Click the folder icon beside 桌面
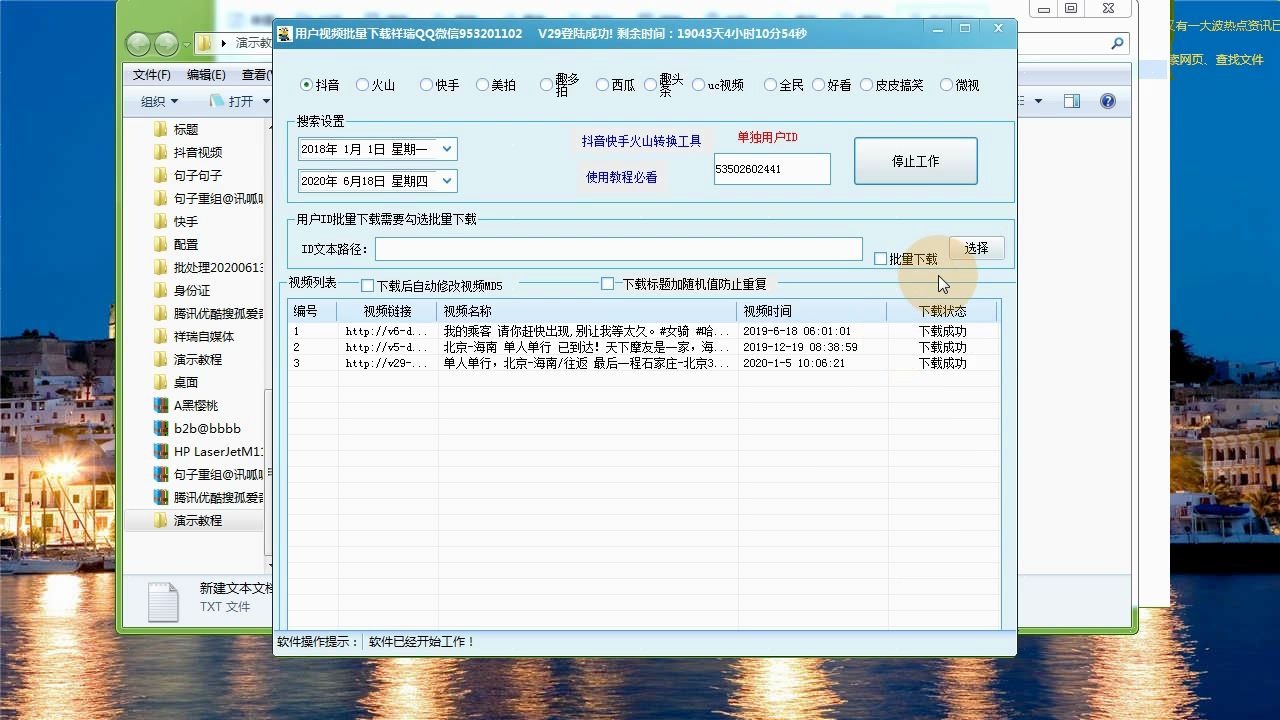Image resolution: width=1280 pixels, height=720 pixels. (160, 382)
